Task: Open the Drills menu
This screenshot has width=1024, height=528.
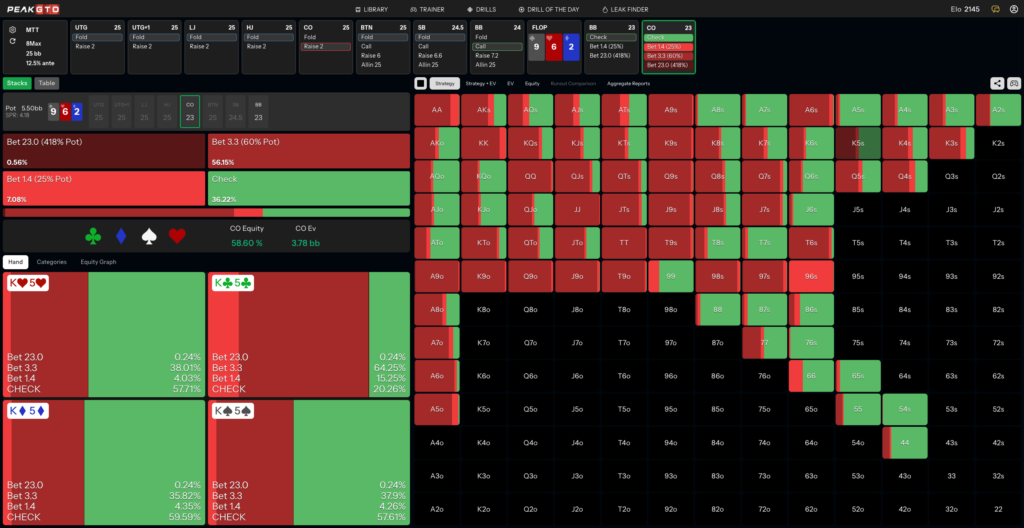Action: [x=481, y=9]
